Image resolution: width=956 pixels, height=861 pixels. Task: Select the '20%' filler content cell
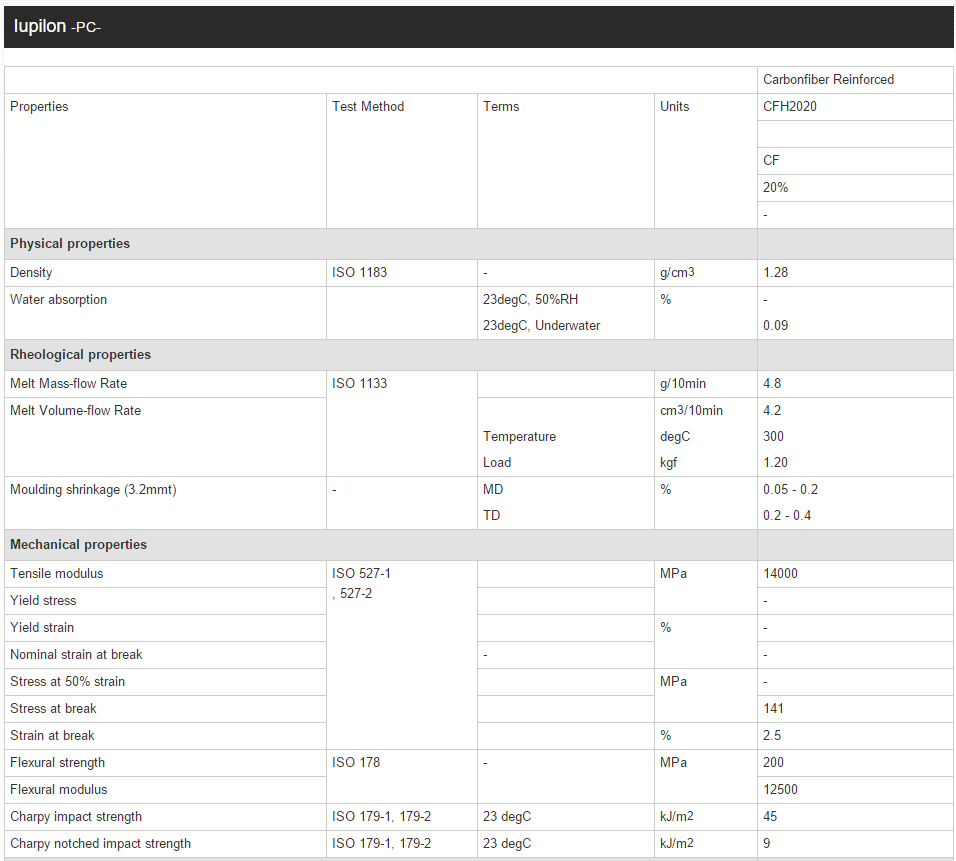click(855, 188)
